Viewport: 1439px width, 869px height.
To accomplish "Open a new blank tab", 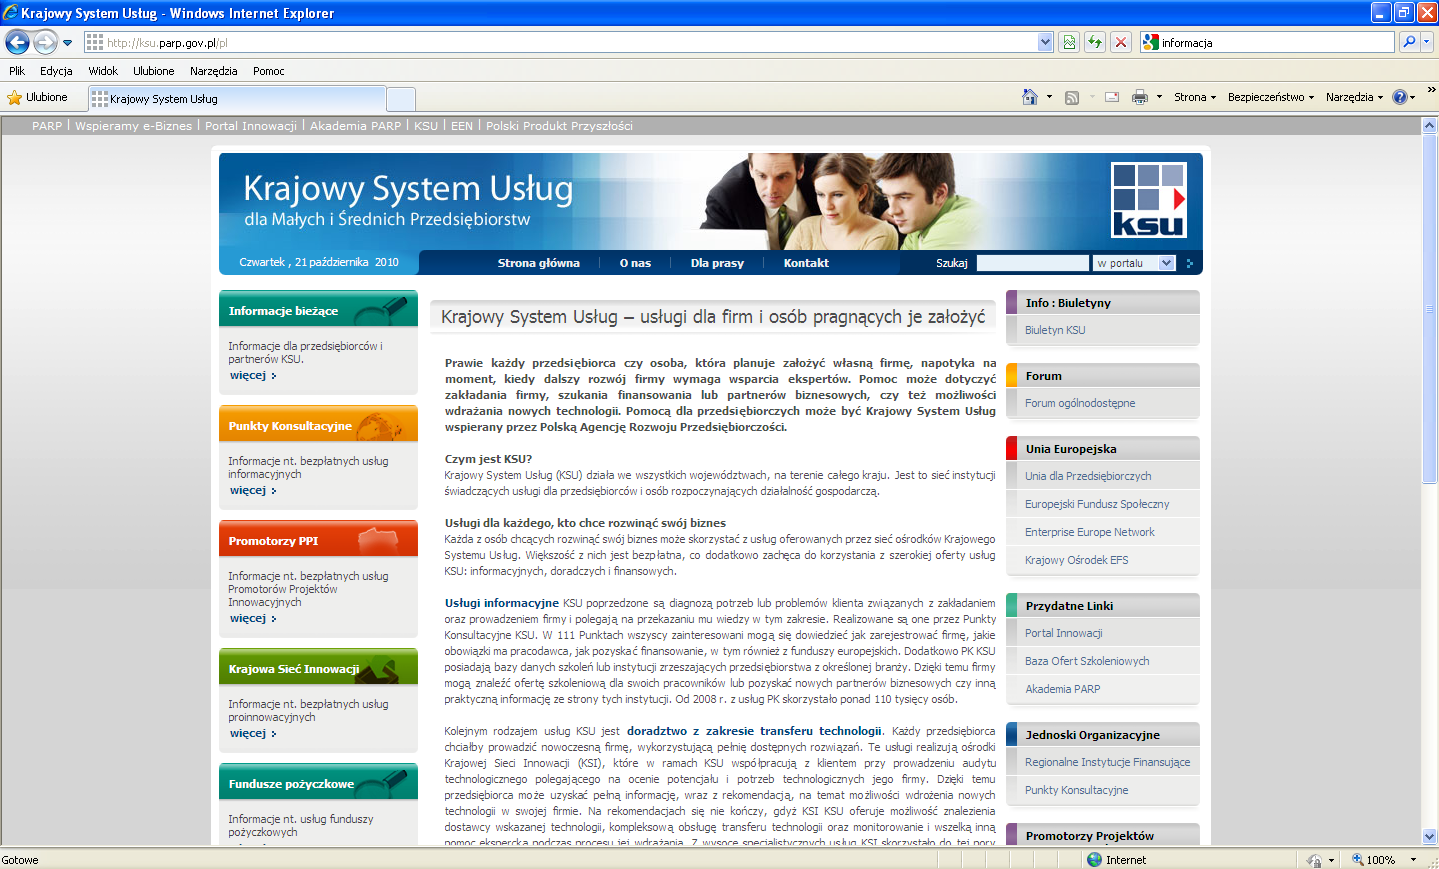I will tap(401, 99).
